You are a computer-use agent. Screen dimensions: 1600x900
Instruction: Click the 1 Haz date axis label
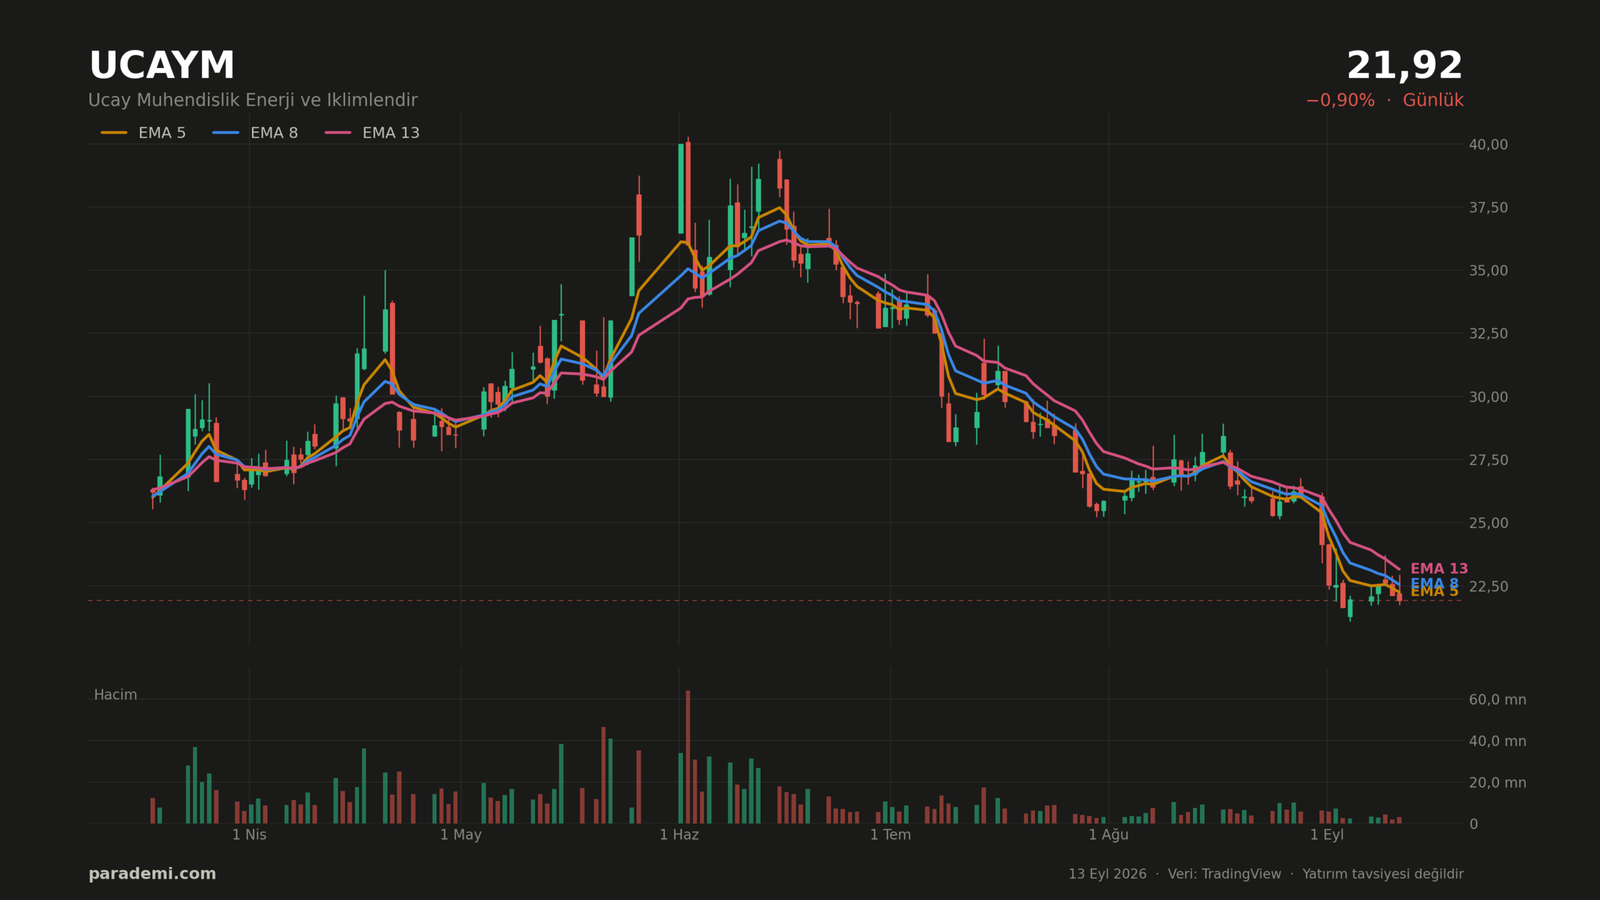(679, 835)
